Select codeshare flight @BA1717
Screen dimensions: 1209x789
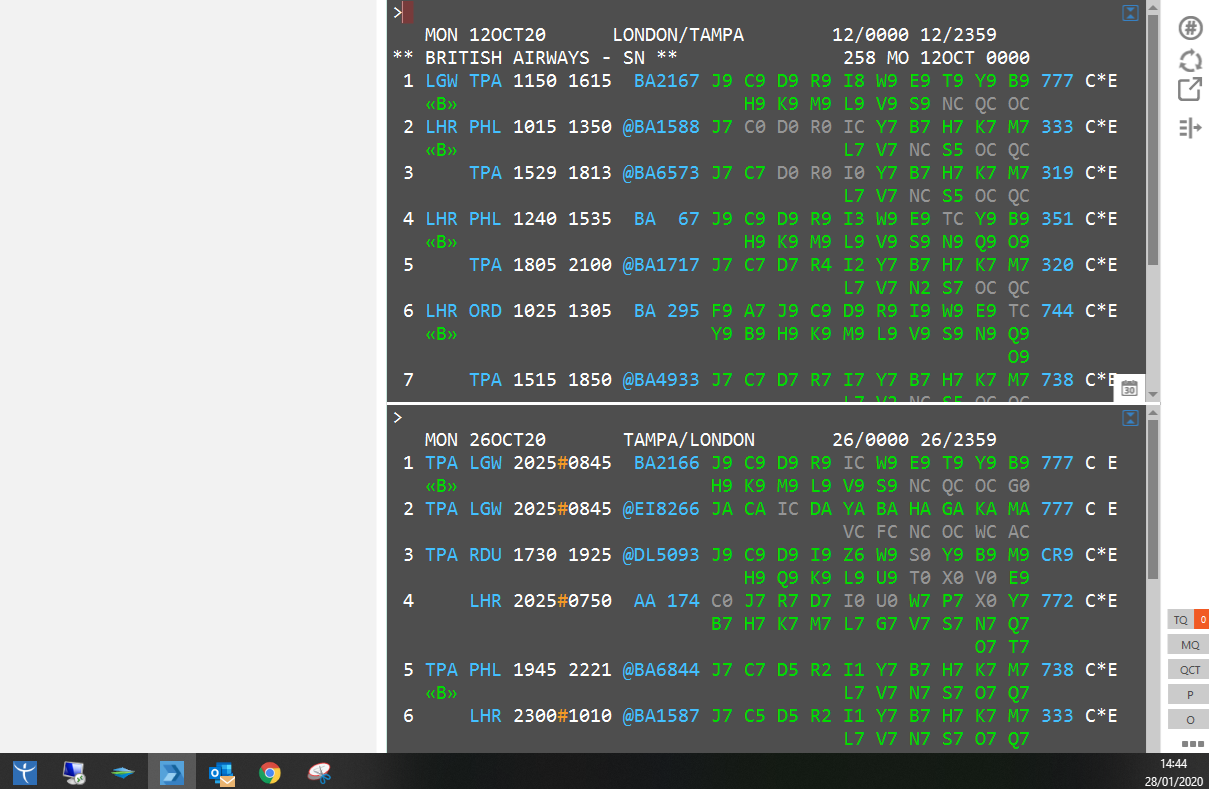661,265
